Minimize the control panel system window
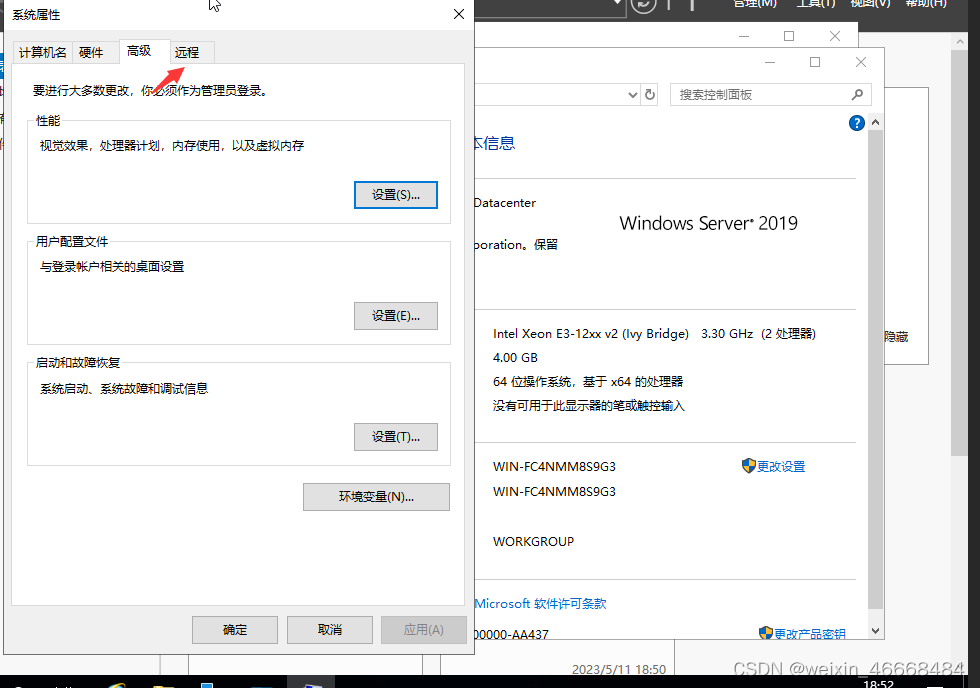 pos(770,62)
